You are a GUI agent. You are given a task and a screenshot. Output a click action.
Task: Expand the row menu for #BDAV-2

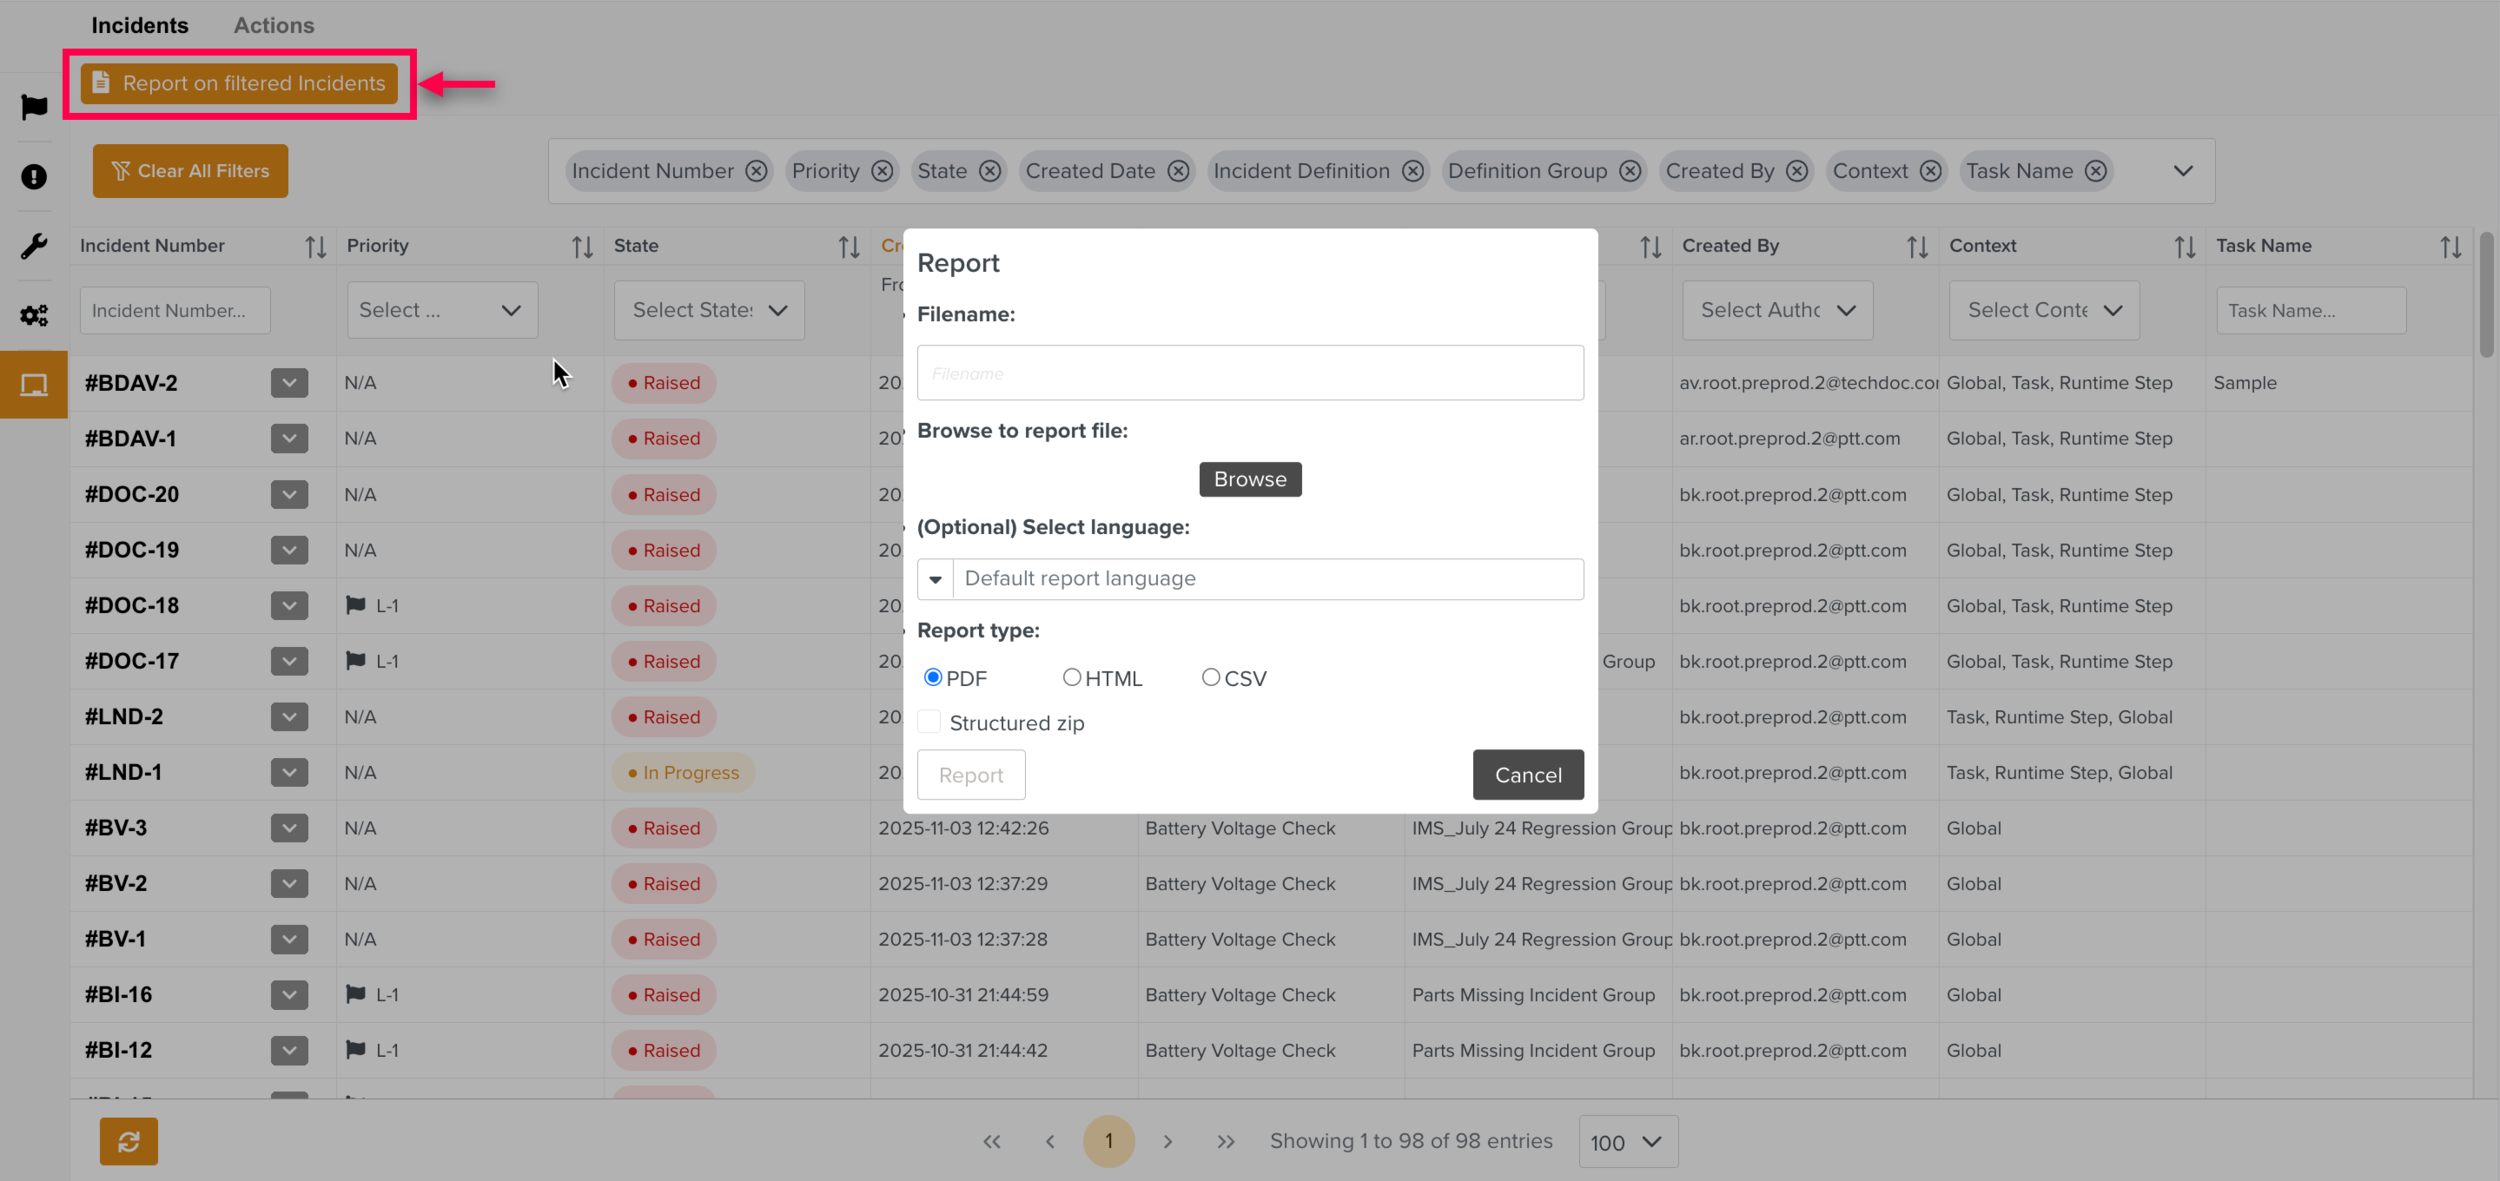(289, 383)
